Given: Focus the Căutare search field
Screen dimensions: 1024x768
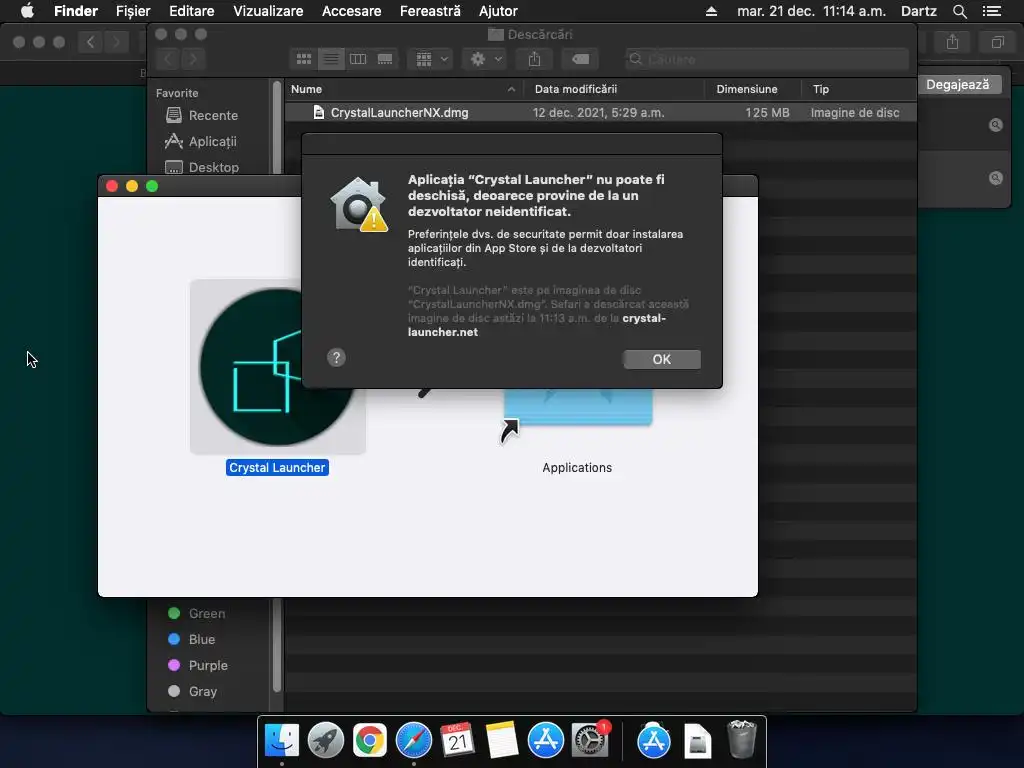Looking at the screenshot, I should pyautogui.click(x=767, y=59).
